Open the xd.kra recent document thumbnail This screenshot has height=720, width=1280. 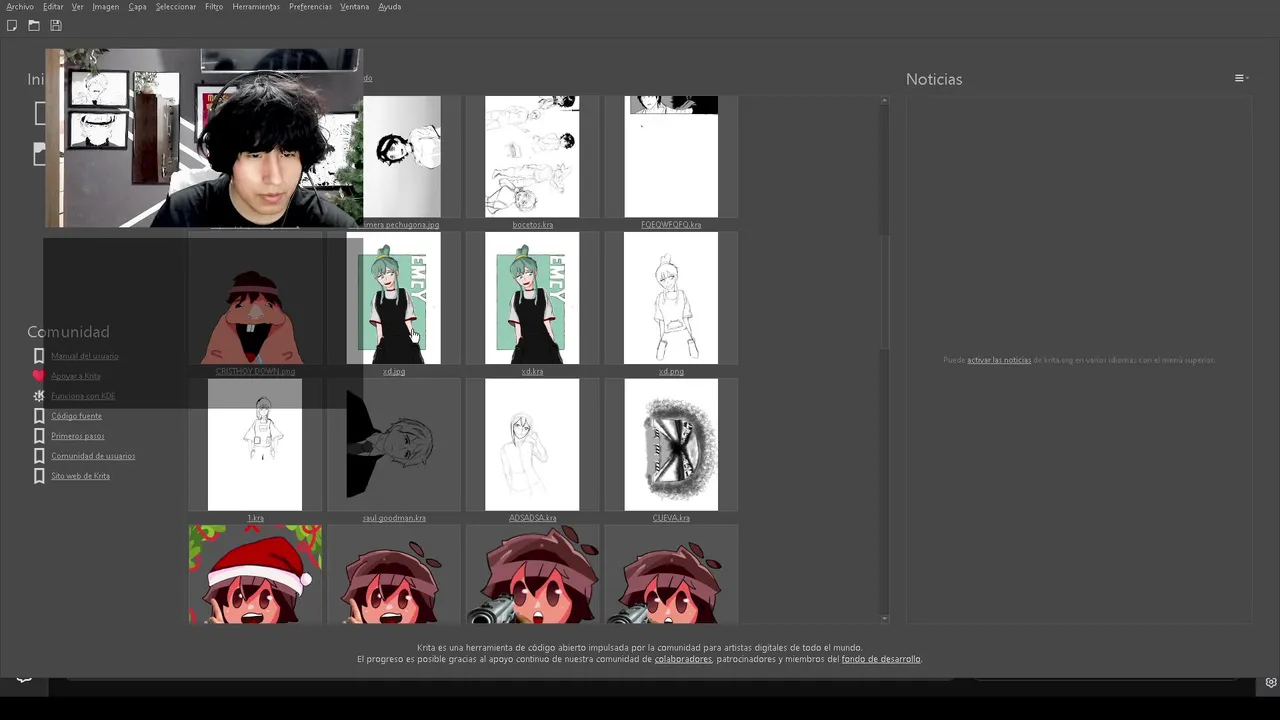coord(532,298)
